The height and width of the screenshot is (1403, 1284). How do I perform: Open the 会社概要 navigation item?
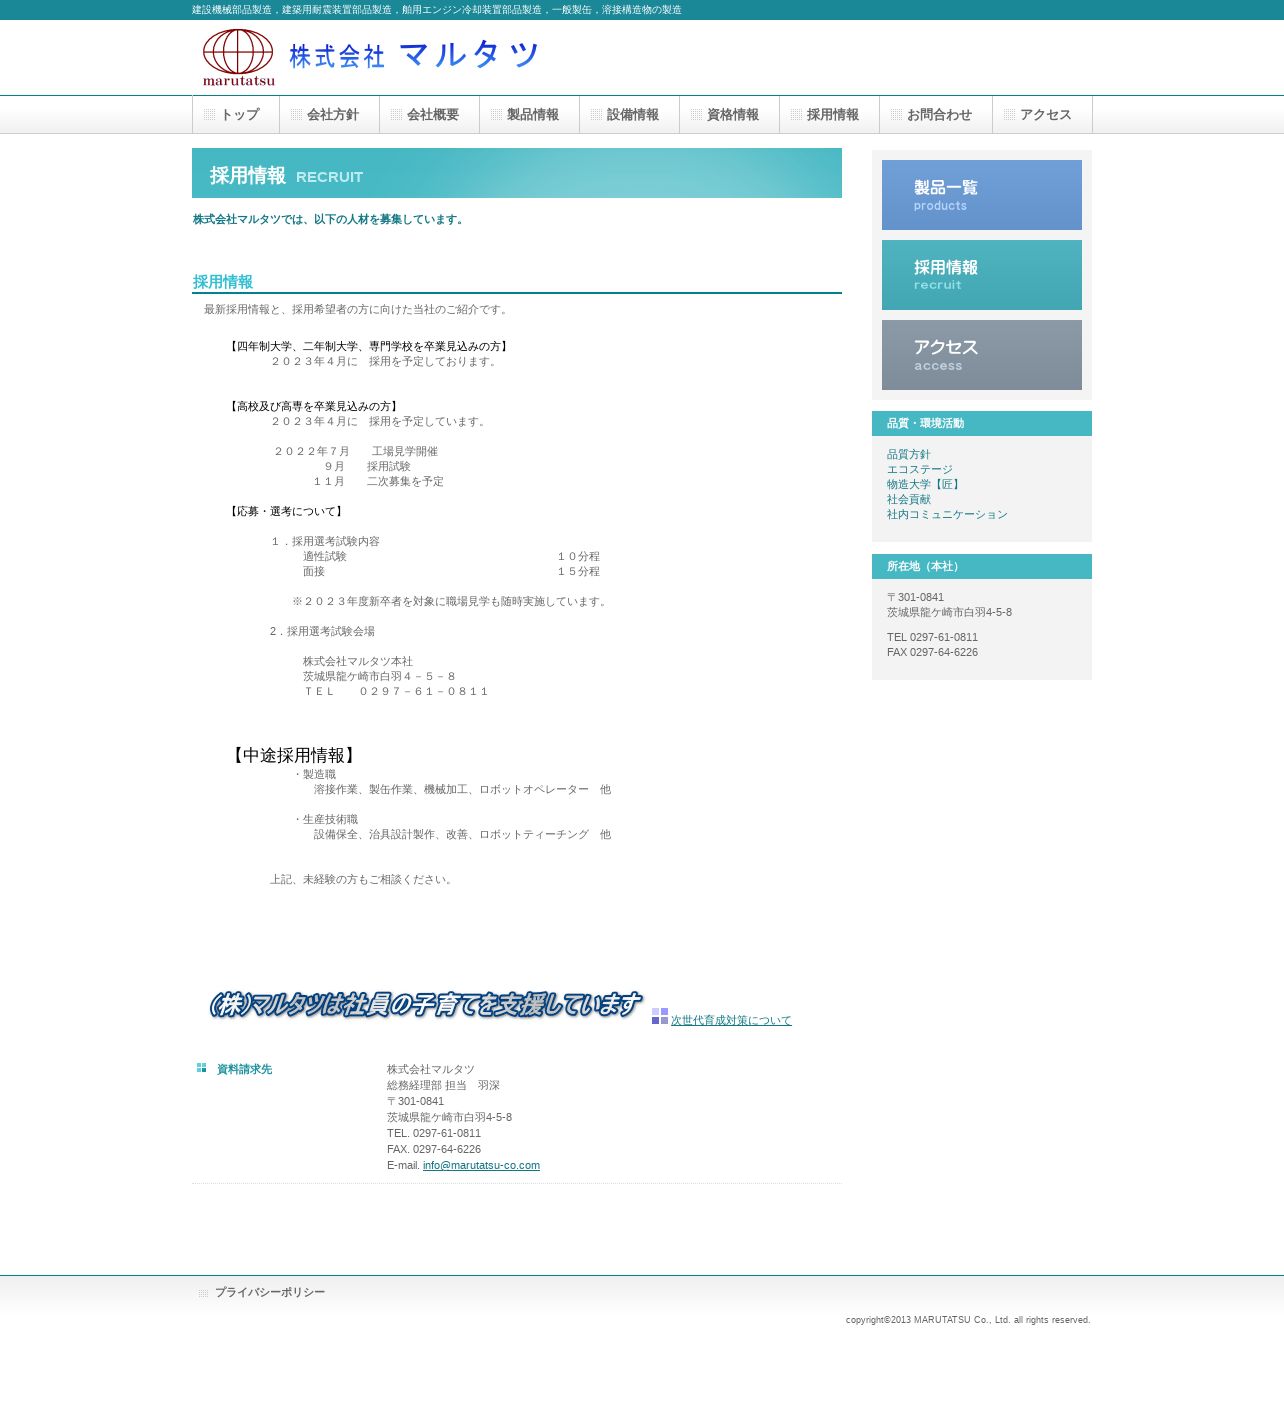[430, 115]
